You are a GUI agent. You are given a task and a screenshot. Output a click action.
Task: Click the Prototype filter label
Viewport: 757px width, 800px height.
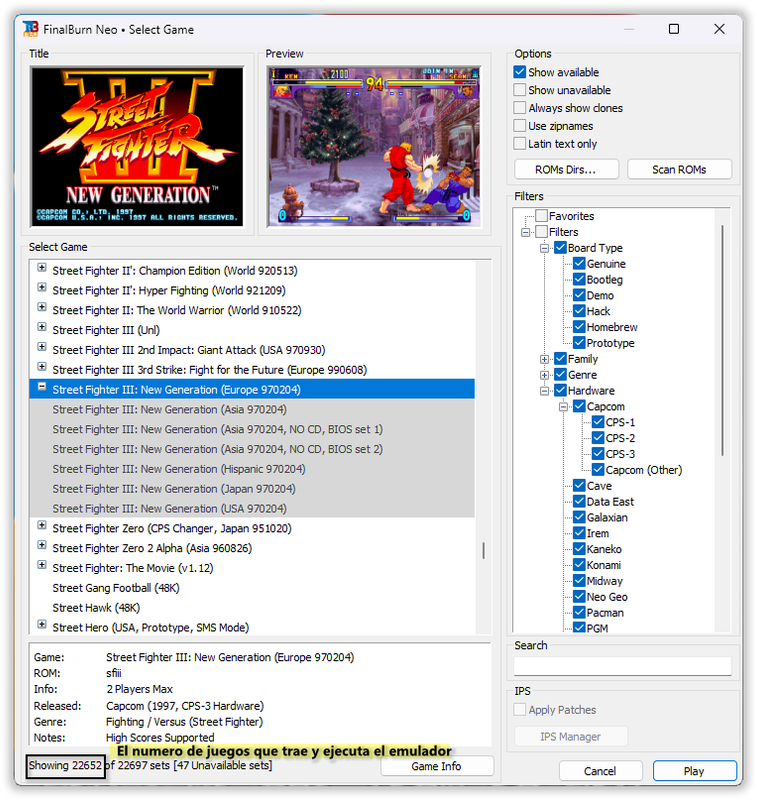(x=611, y=343)
